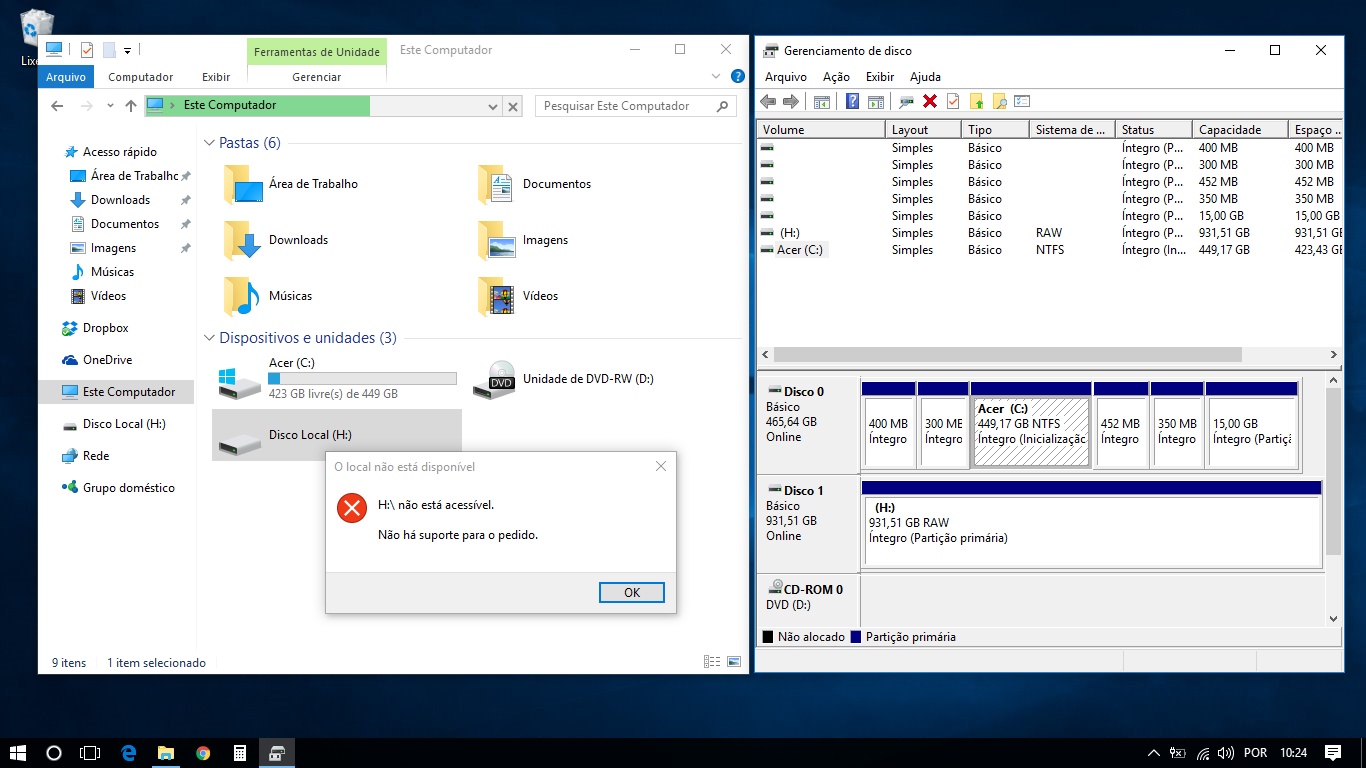This screenshot has height=768, width=1366.
Task: Click the Pesquisar Este Computador search field
Action: coord(636,106)
